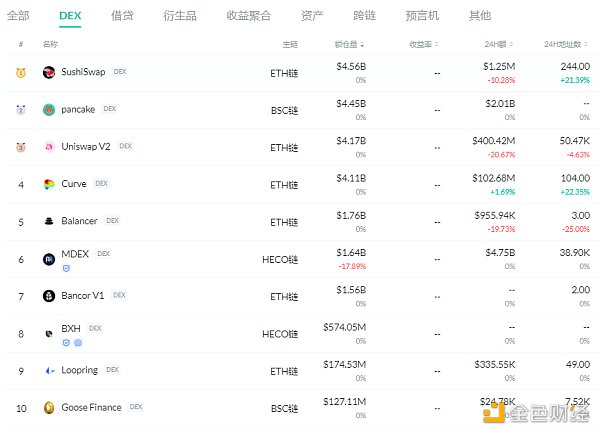Click Loopring's $335.55K volume
Viewport: 600px width, 434px height.
coord(495,365)
